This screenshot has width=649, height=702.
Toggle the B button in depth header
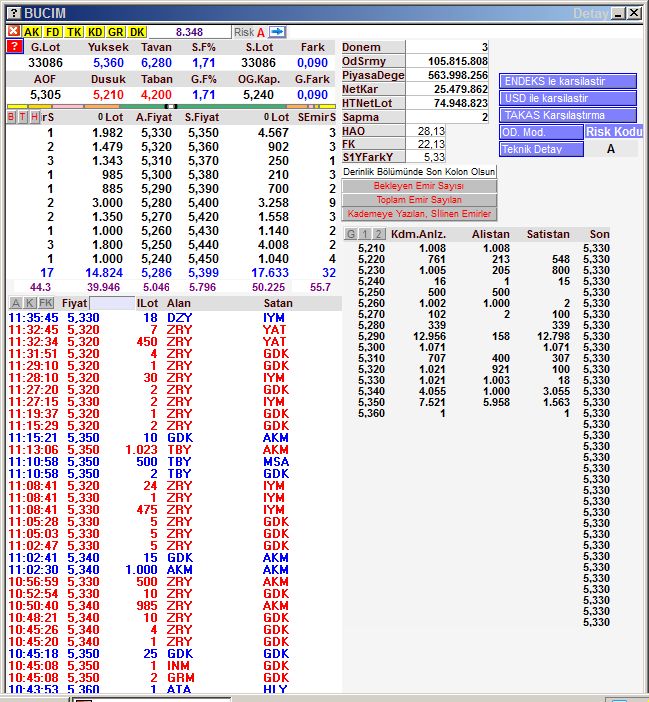[x=11, y=117]
